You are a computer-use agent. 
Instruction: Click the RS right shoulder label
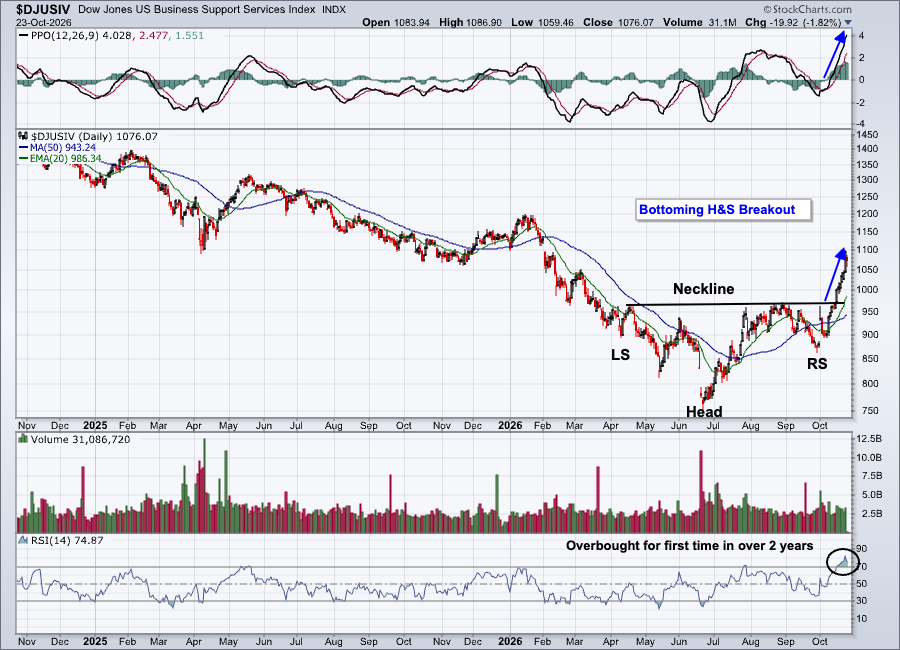[x=817, y=363]
